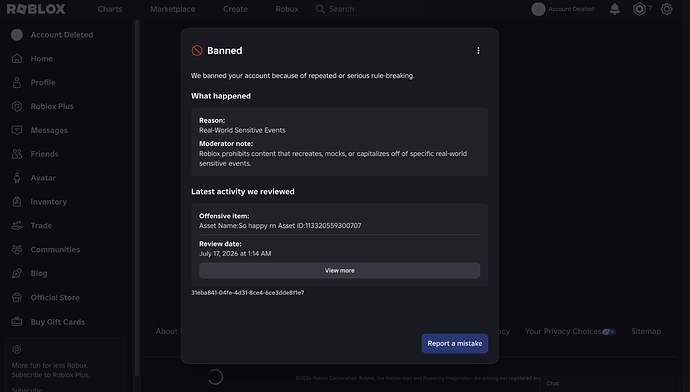Open the Charts navigation tab

[110, 9]
